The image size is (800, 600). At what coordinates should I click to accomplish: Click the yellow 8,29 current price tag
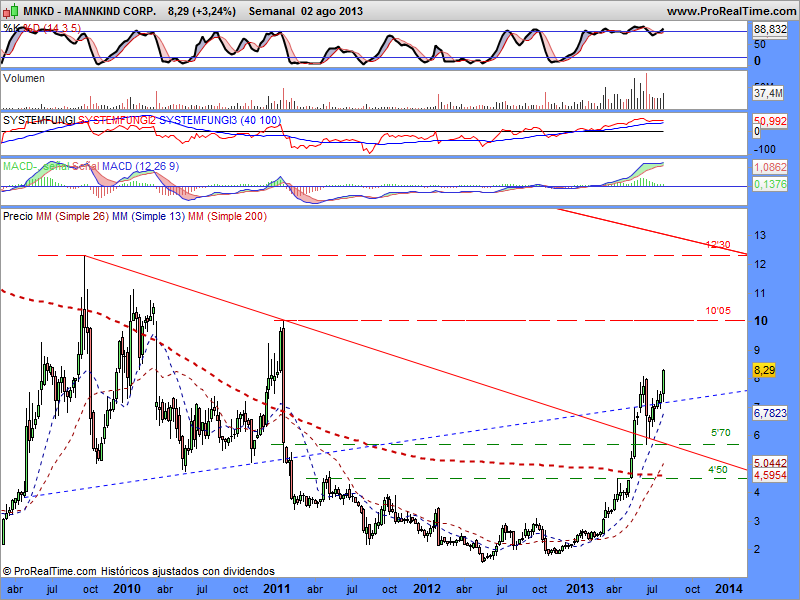pos(764,370)
